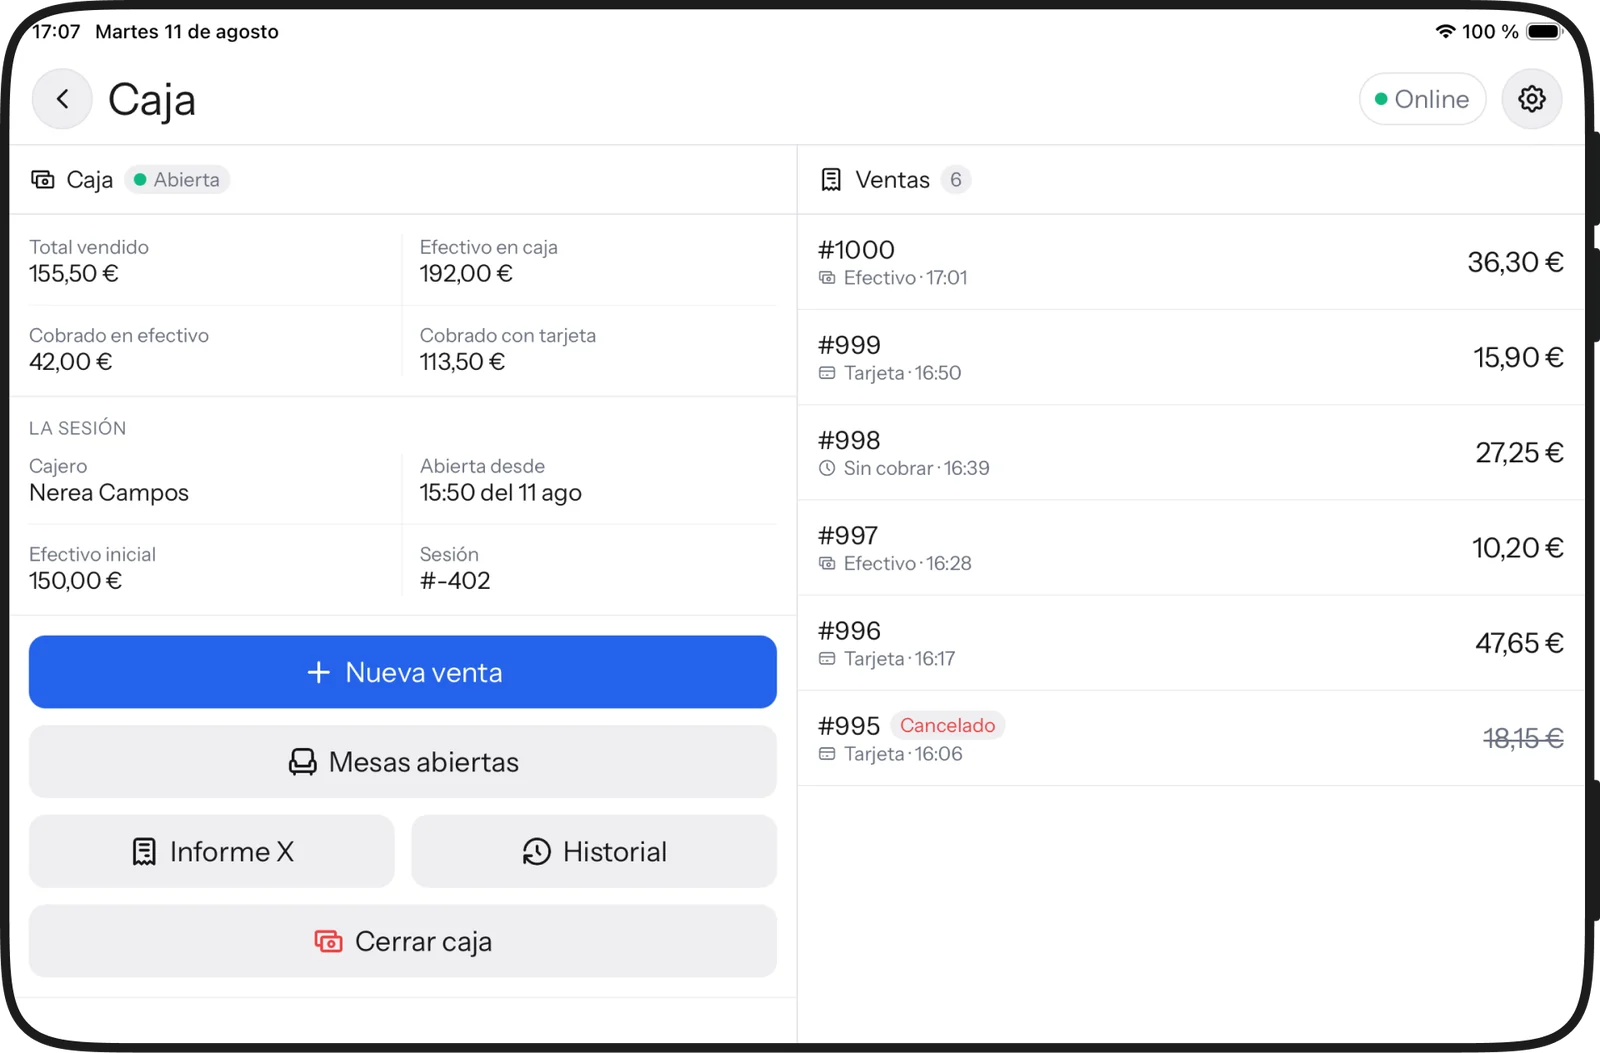Go back using the chevron arrow button
Viewport: 1600px width, 1053px height.
pyautogui.click(x=62, y=99)
